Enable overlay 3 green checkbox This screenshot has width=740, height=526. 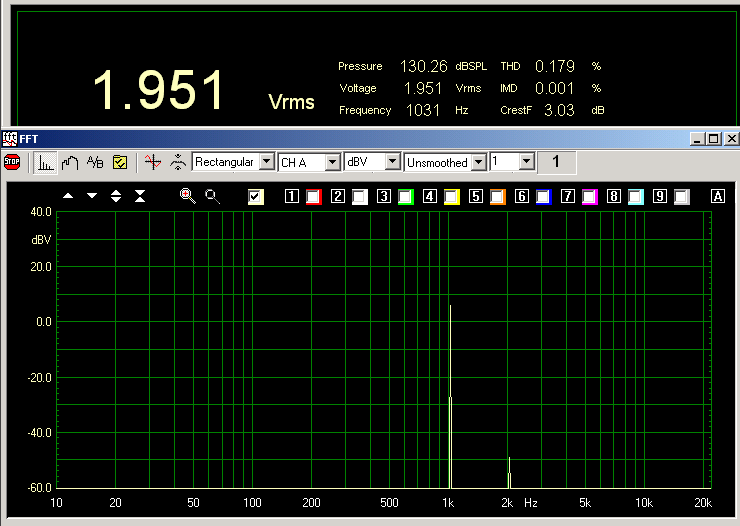tap(405, 197)
